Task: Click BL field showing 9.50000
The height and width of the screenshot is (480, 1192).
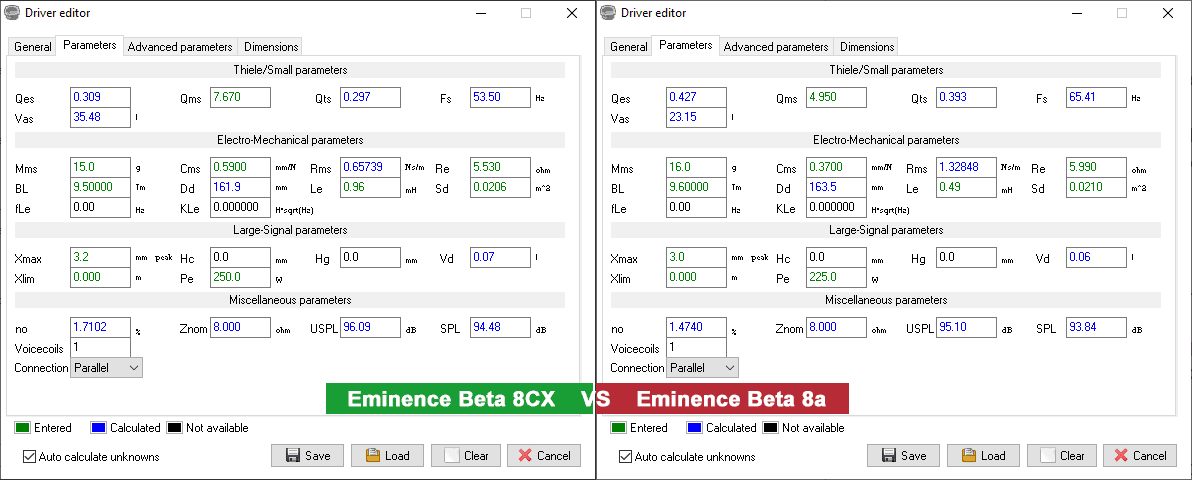Action: (100, 187)
